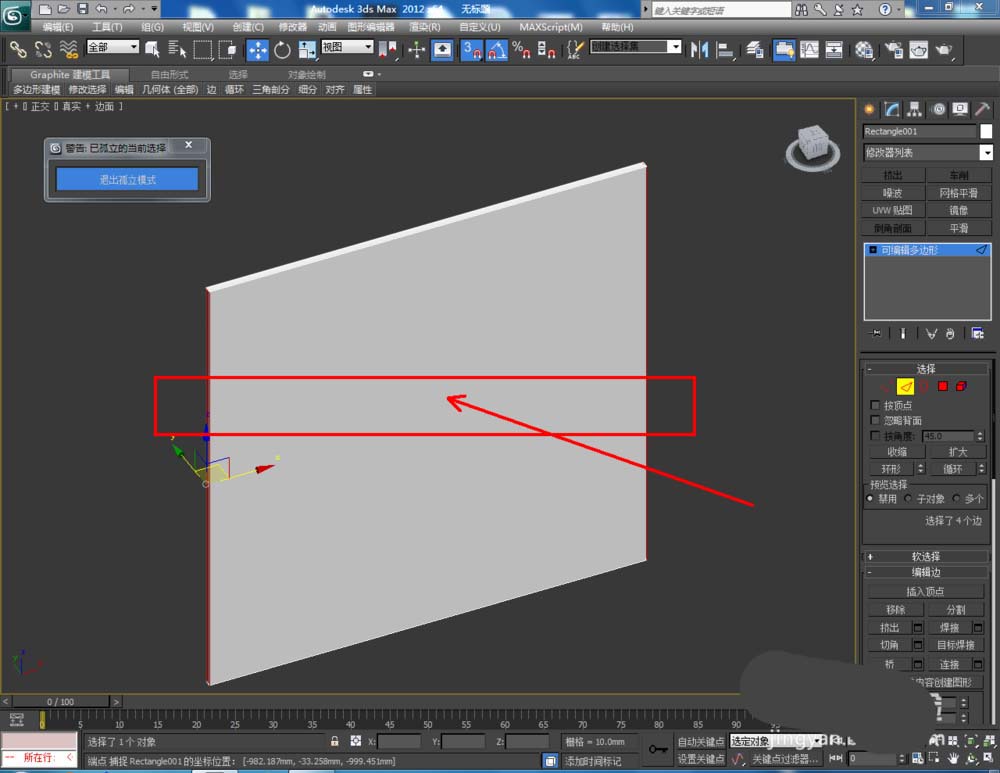This screenshot has width=1000, height=773.
Task: Open Render Setup teapot icon
Action: click(893, 50)
